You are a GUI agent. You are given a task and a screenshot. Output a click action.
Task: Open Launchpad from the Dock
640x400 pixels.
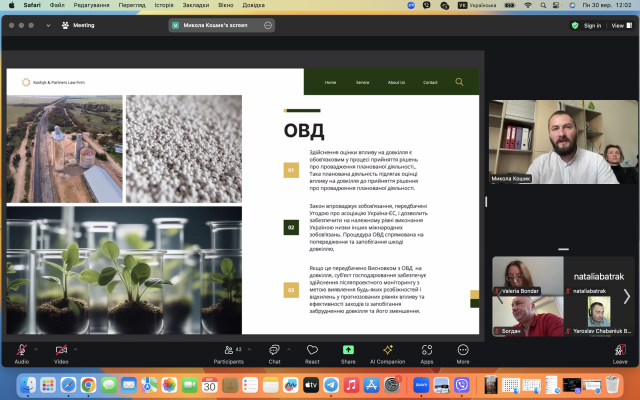[x=48, y=384]
